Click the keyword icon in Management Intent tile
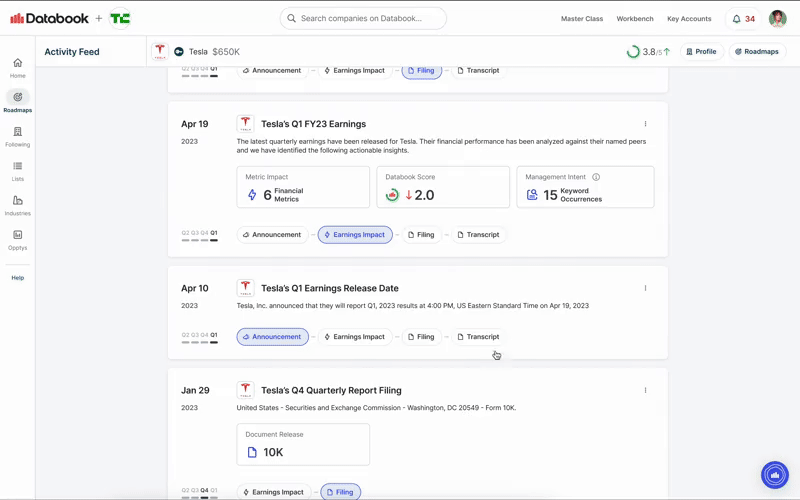 point(532,195)
